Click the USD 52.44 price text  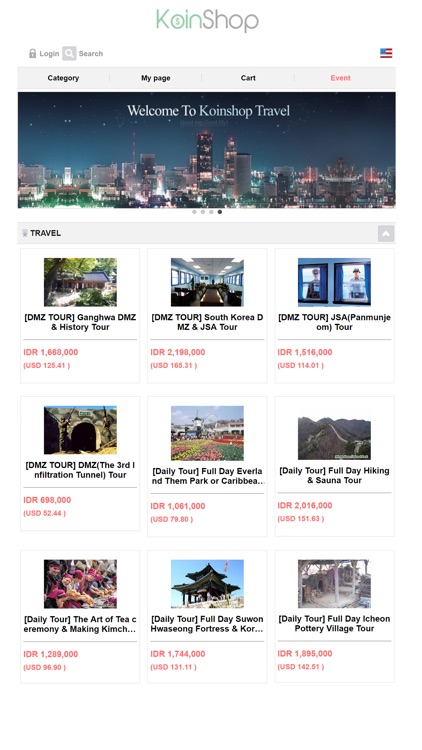(x=44, y=513)
